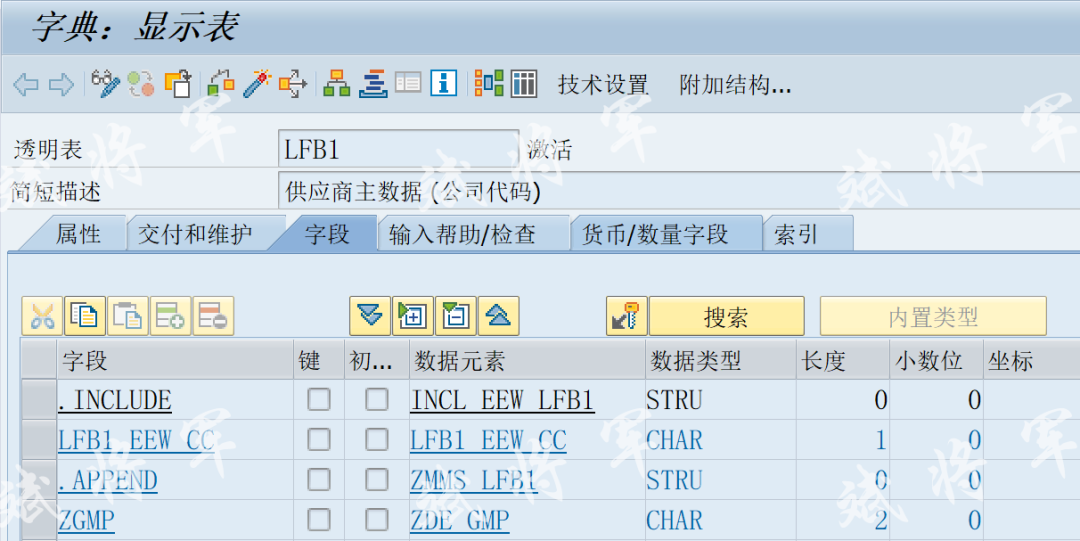Select the ZGMP row selector
This screenshot has width=1080, height=541.
[x=38, y=519]
